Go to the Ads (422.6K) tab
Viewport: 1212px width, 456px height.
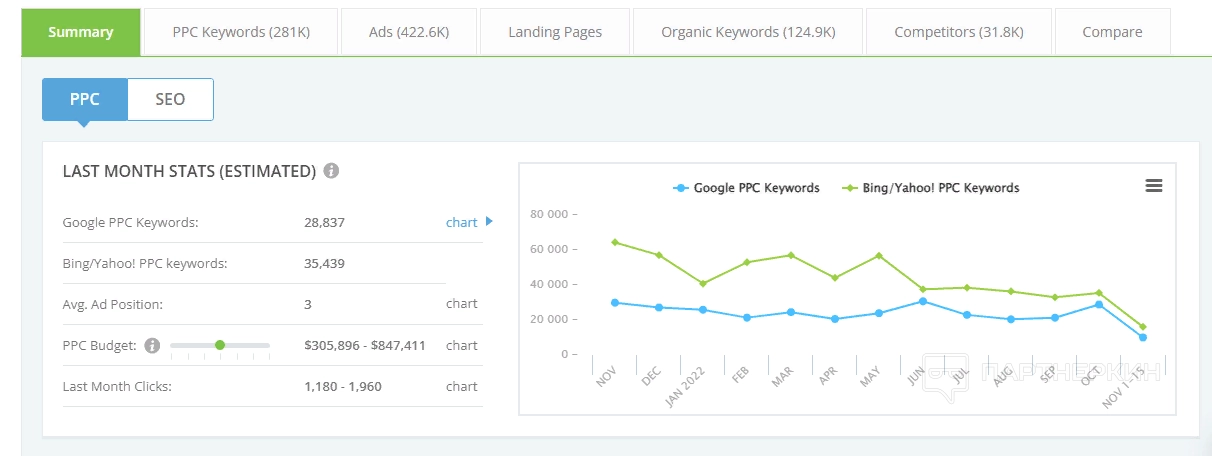[409, 32]
